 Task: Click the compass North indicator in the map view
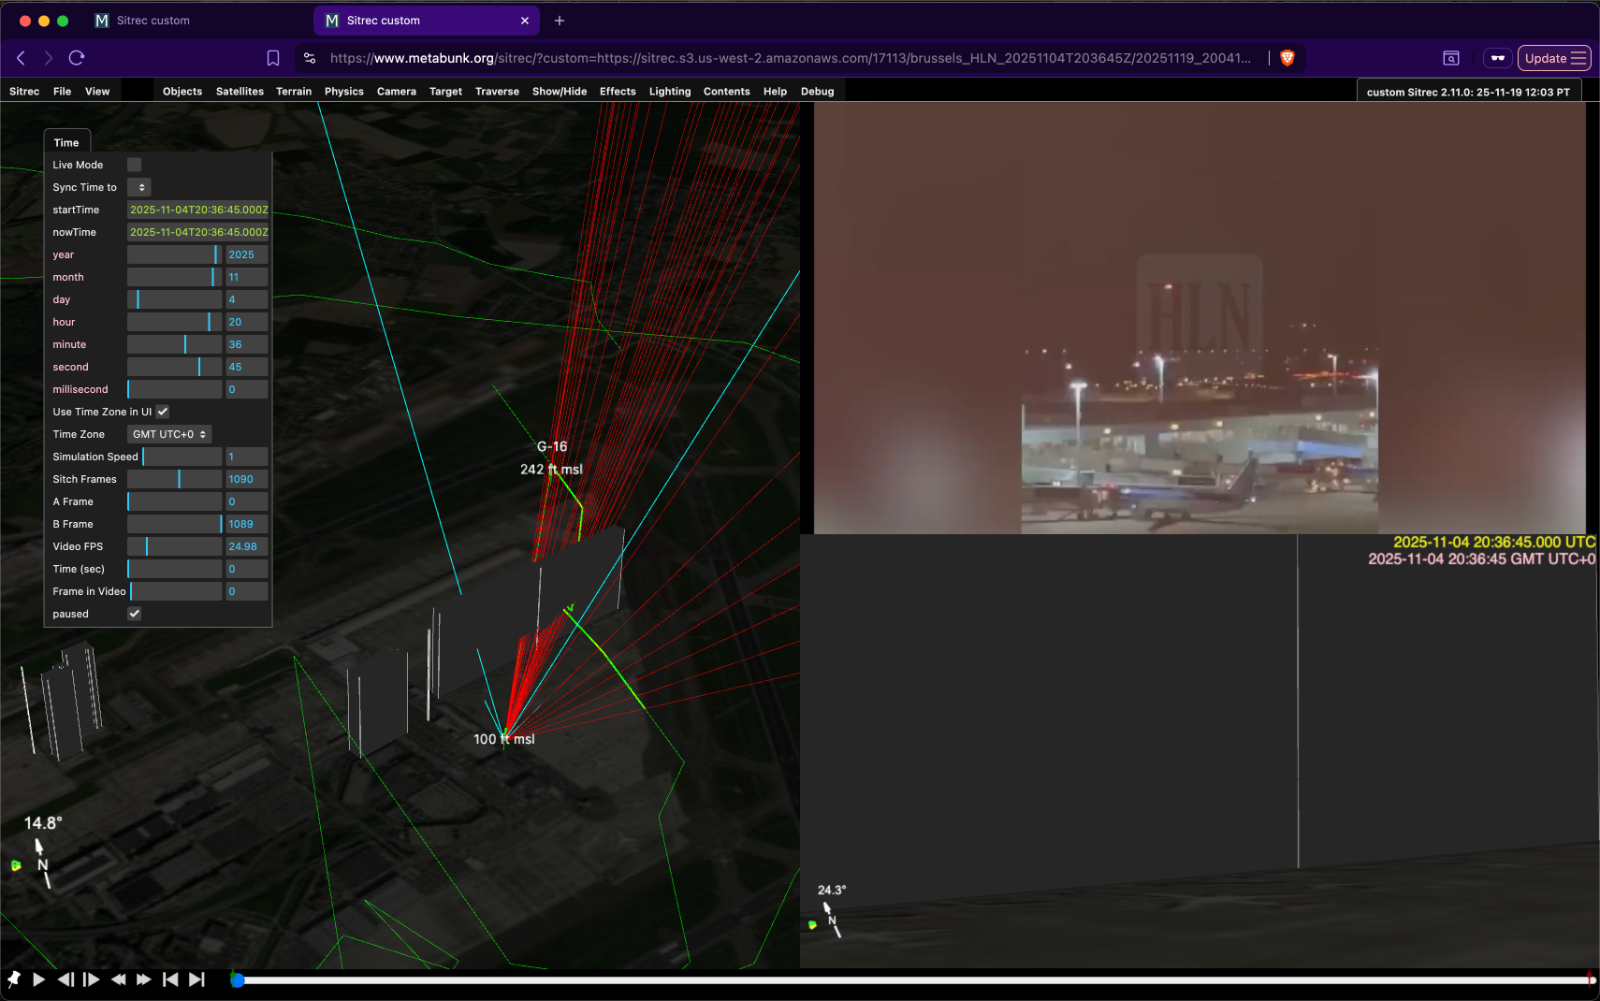pos(42,866)
